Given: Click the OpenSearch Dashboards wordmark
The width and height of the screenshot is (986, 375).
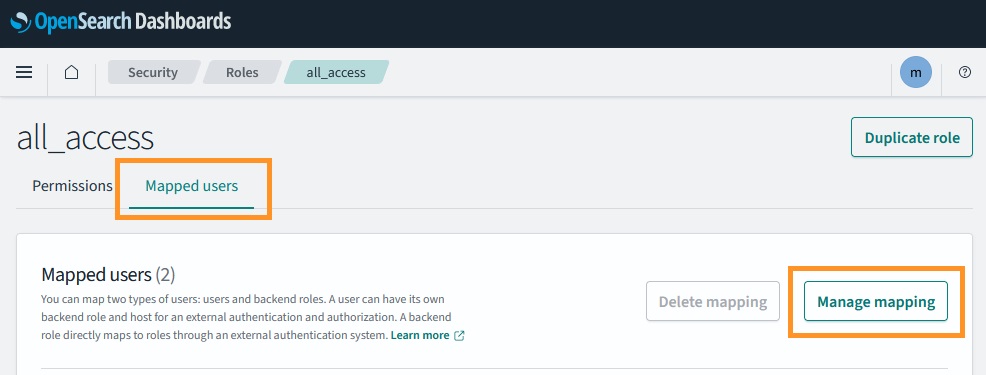Looking at the screenshot, I should (133, 23).
